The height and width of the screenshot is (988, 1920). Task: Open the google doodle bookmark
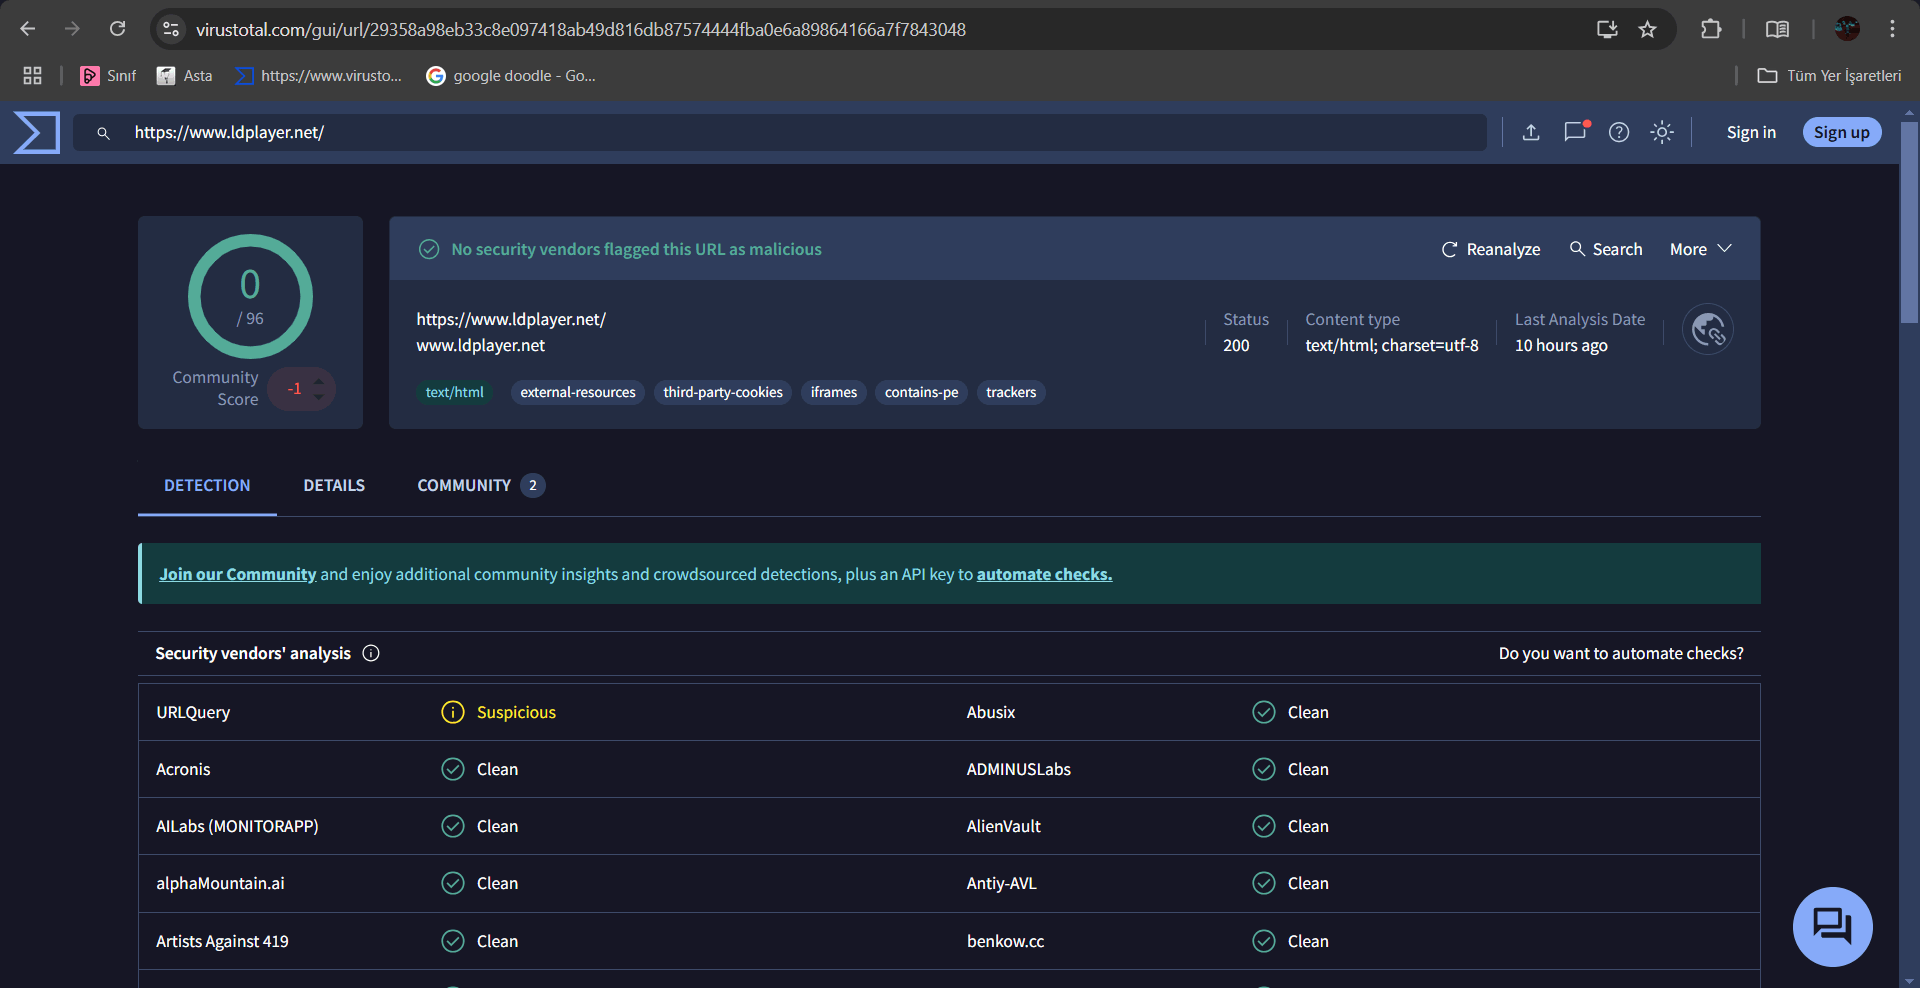tap(511, 76)
